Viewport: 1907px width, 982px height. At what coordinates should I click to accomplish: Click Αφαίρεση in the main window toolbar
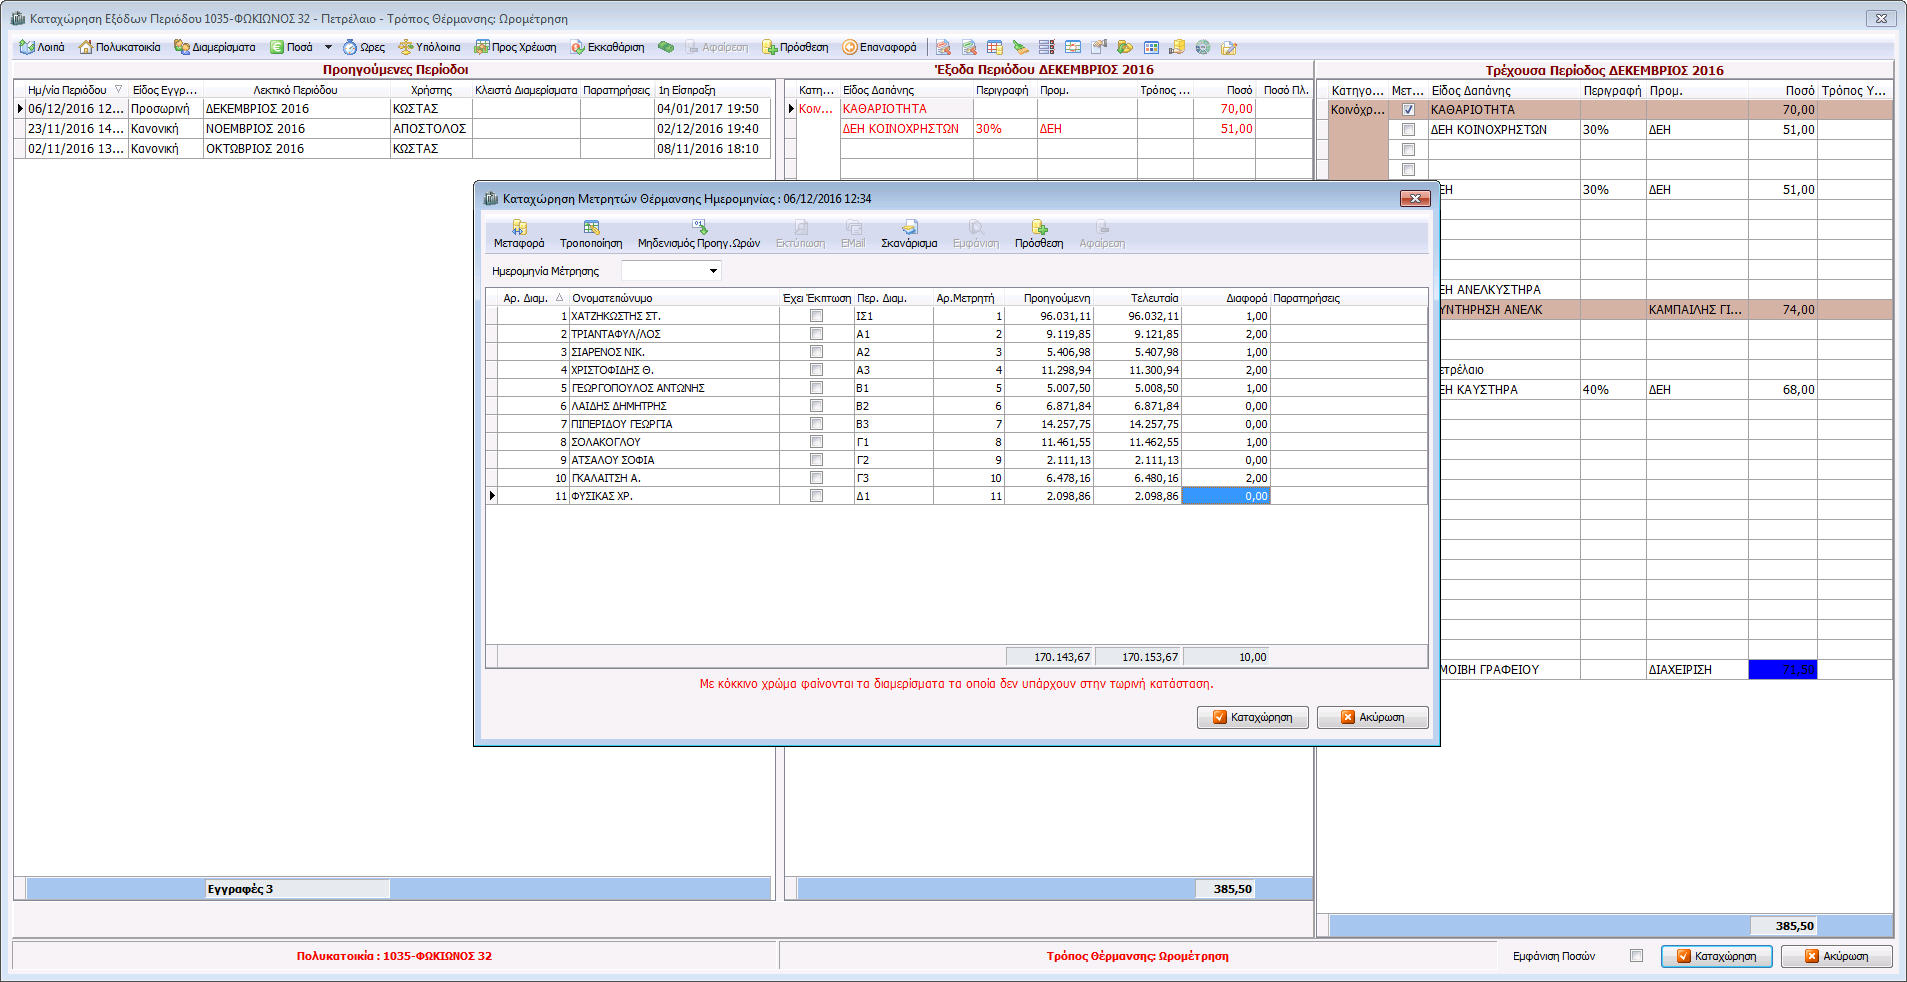coord(716,47)
